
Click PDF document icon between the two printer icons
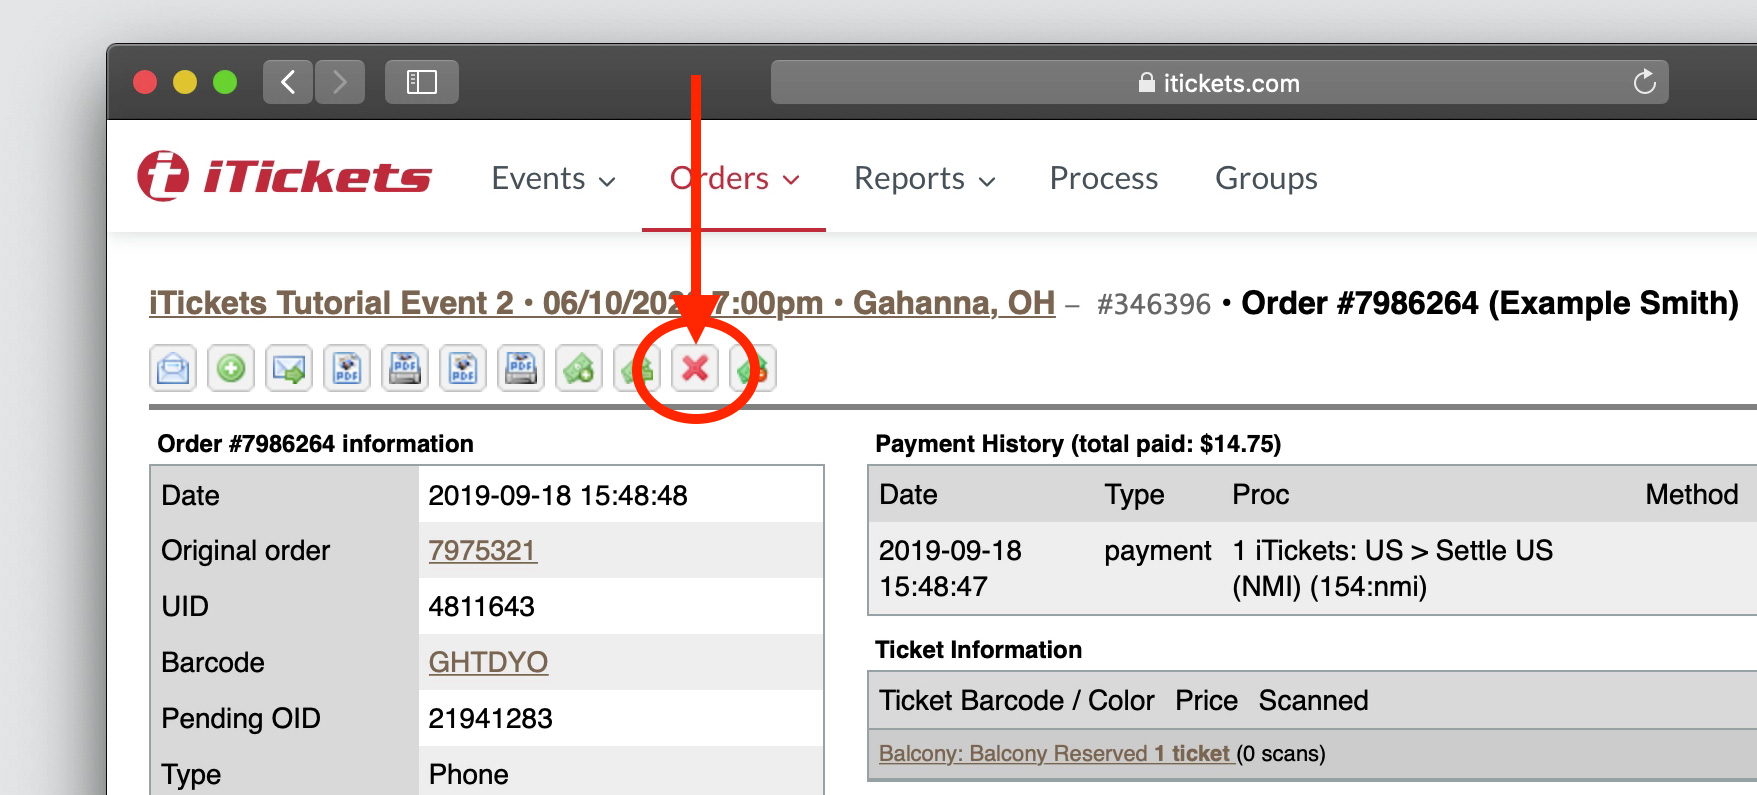coord(463,368)
